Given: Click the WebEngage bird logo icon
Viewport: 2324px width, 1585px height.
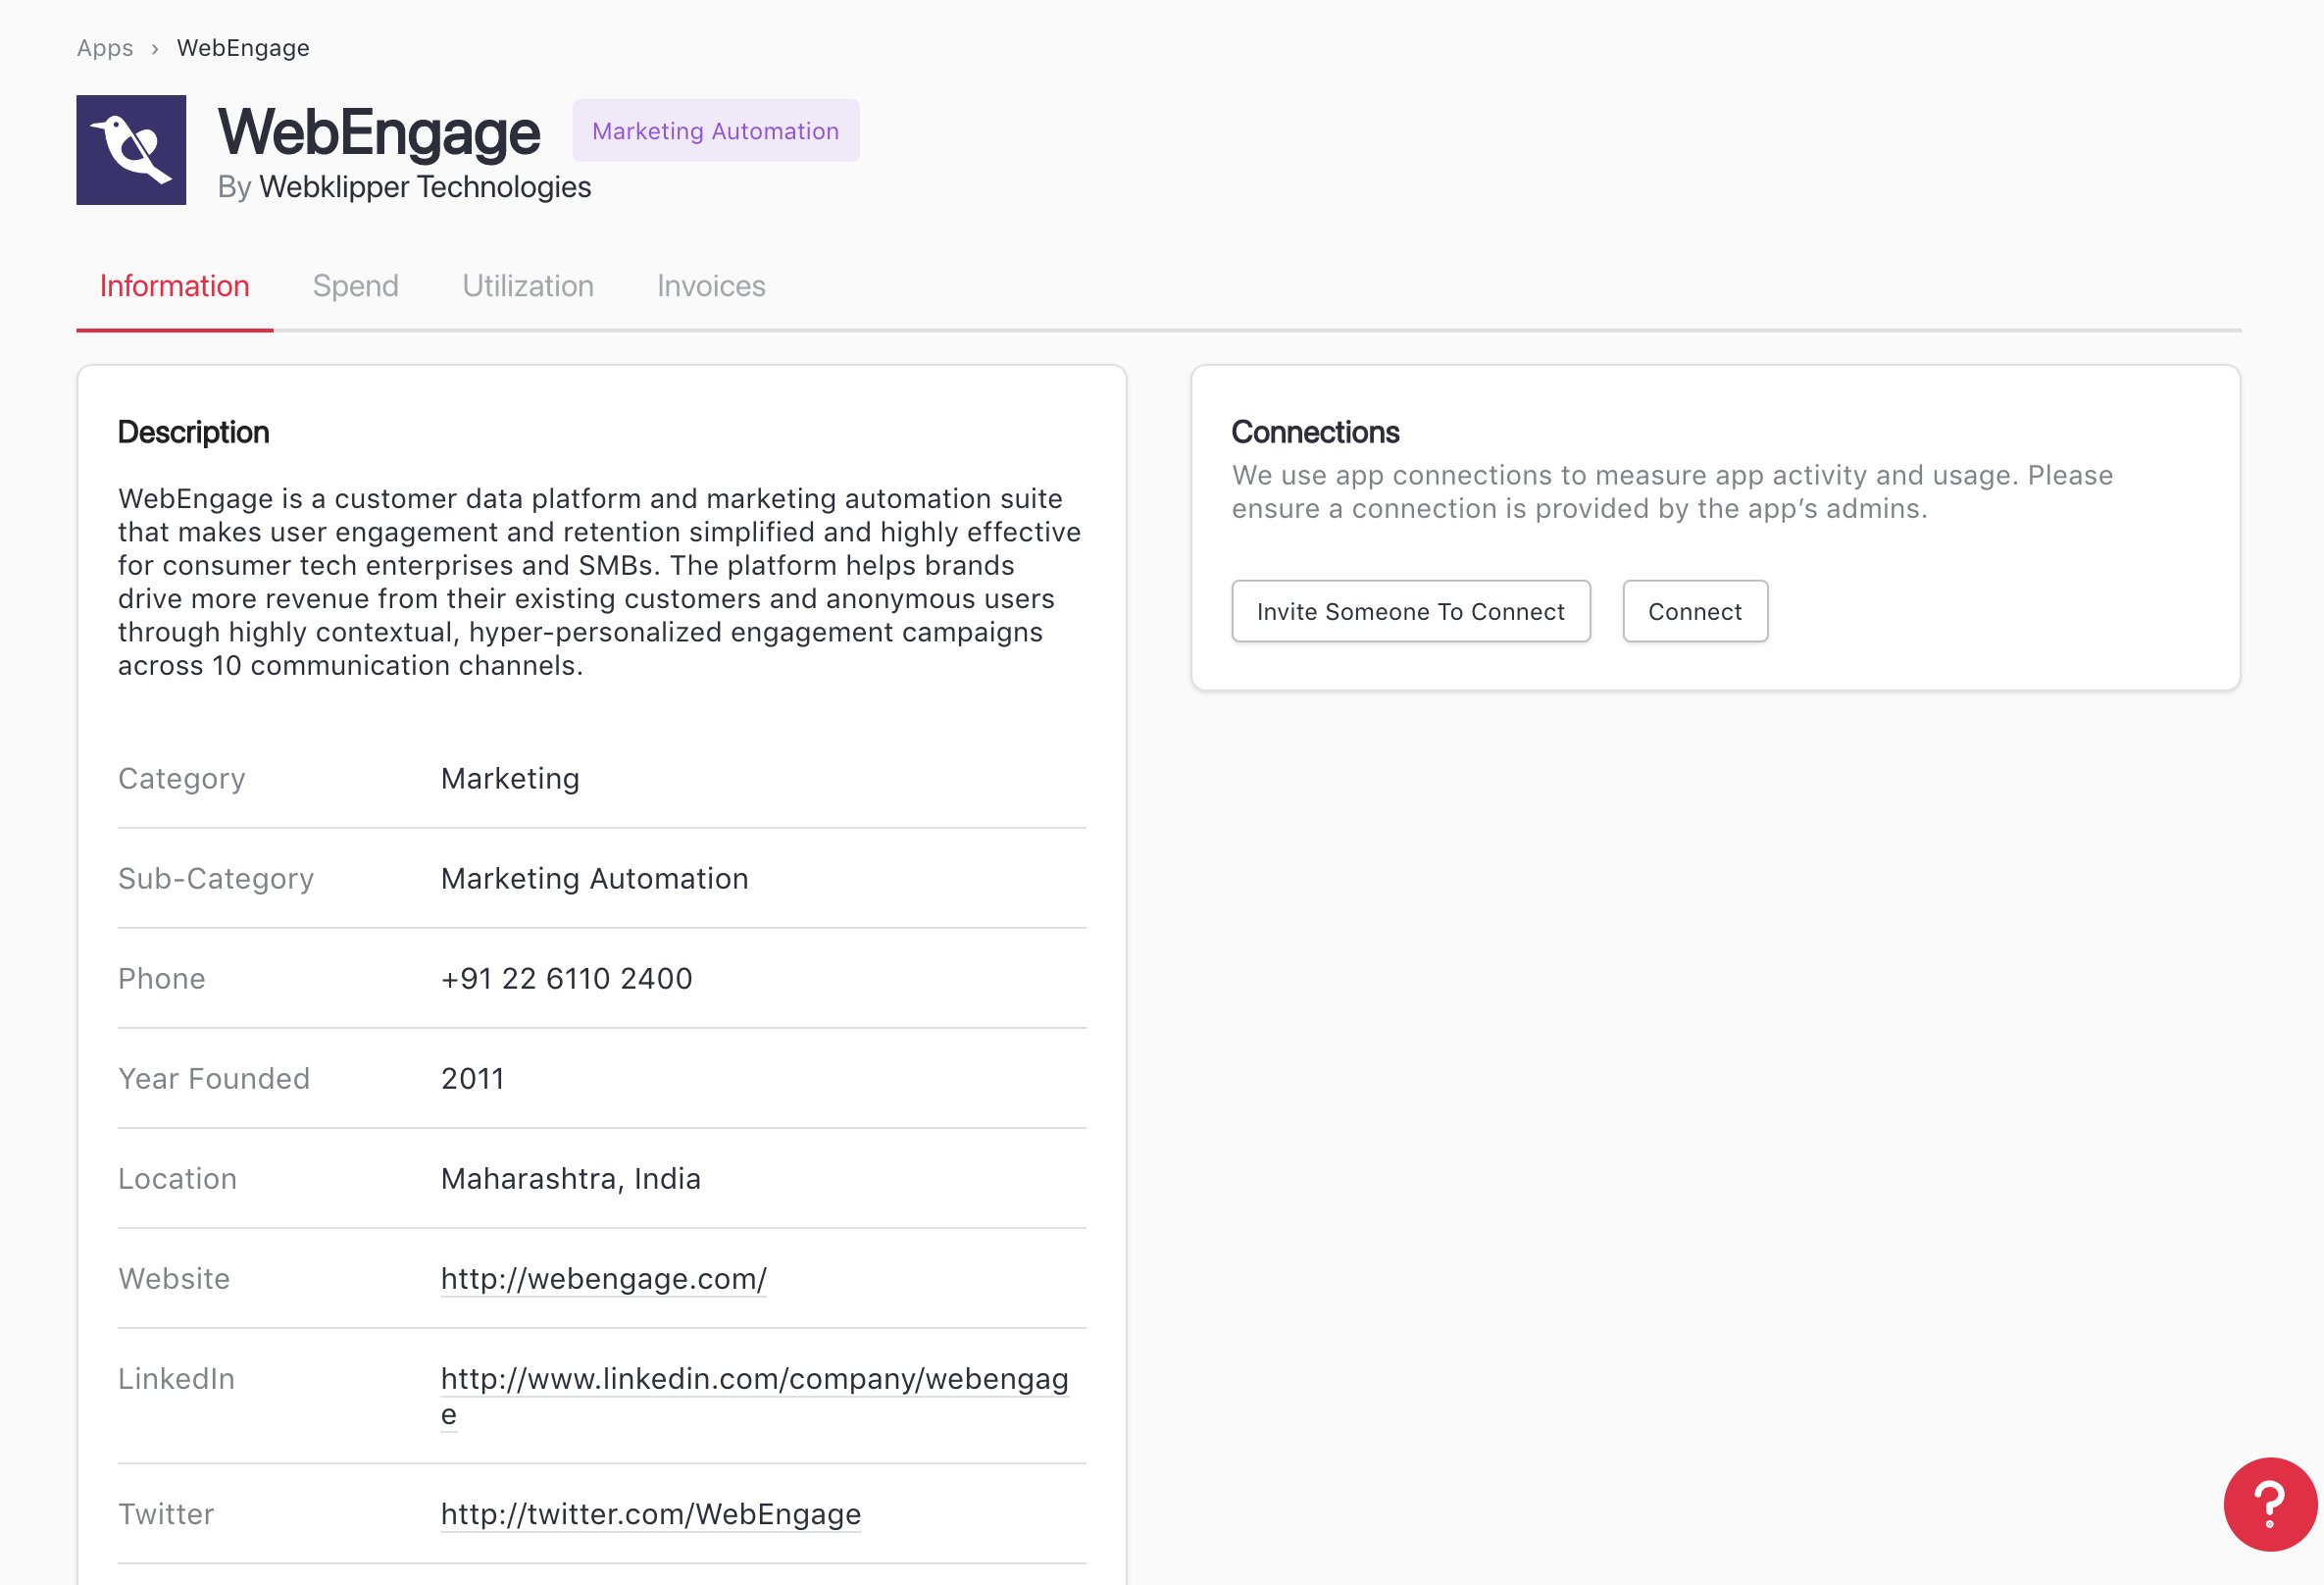Looking at the screenshot, I should click(131, 150).
